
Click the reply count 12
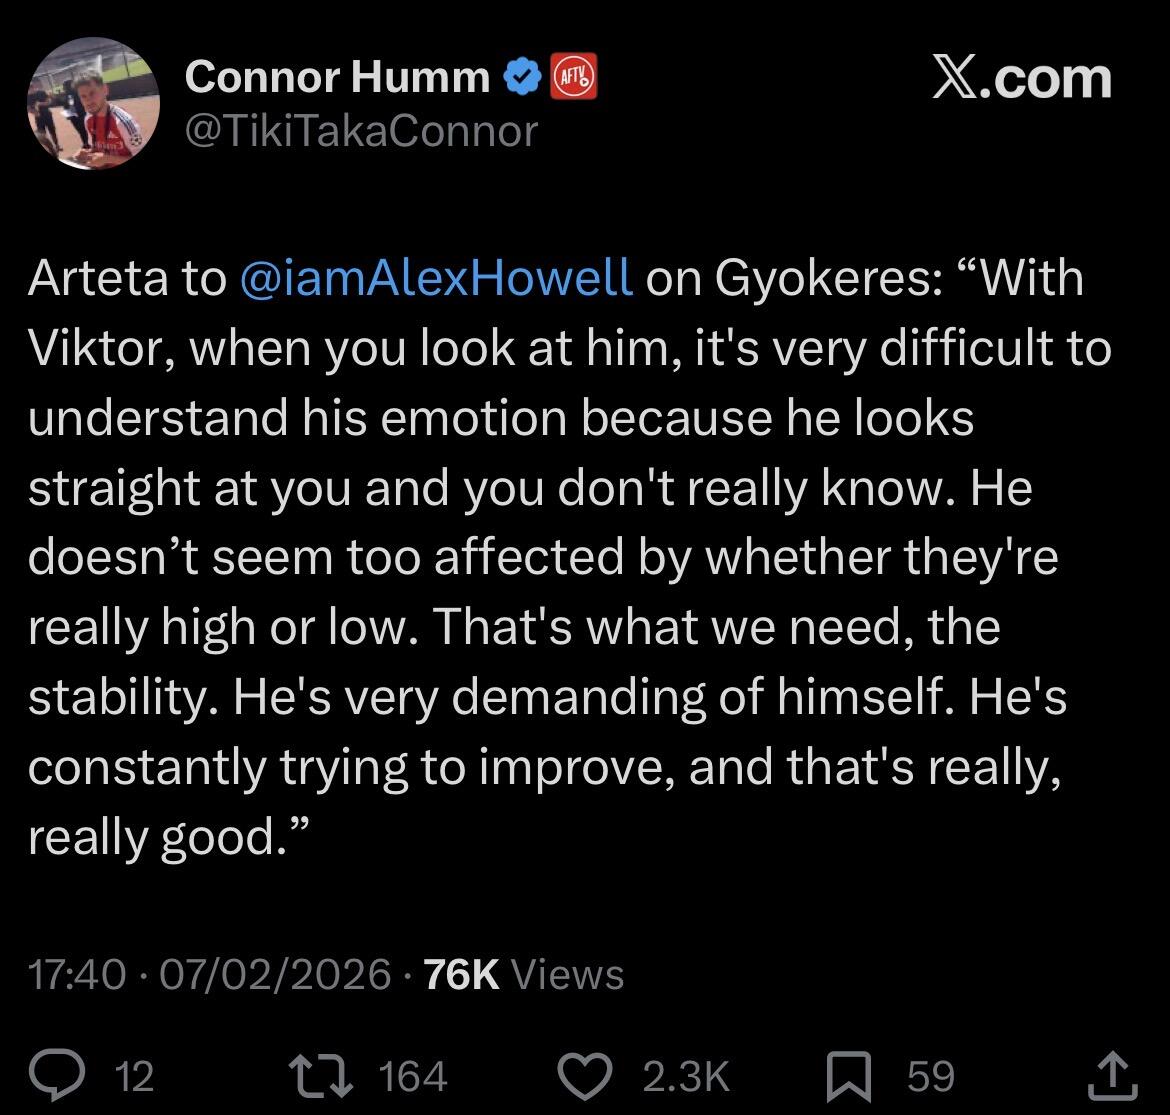tap(134, 1076)
